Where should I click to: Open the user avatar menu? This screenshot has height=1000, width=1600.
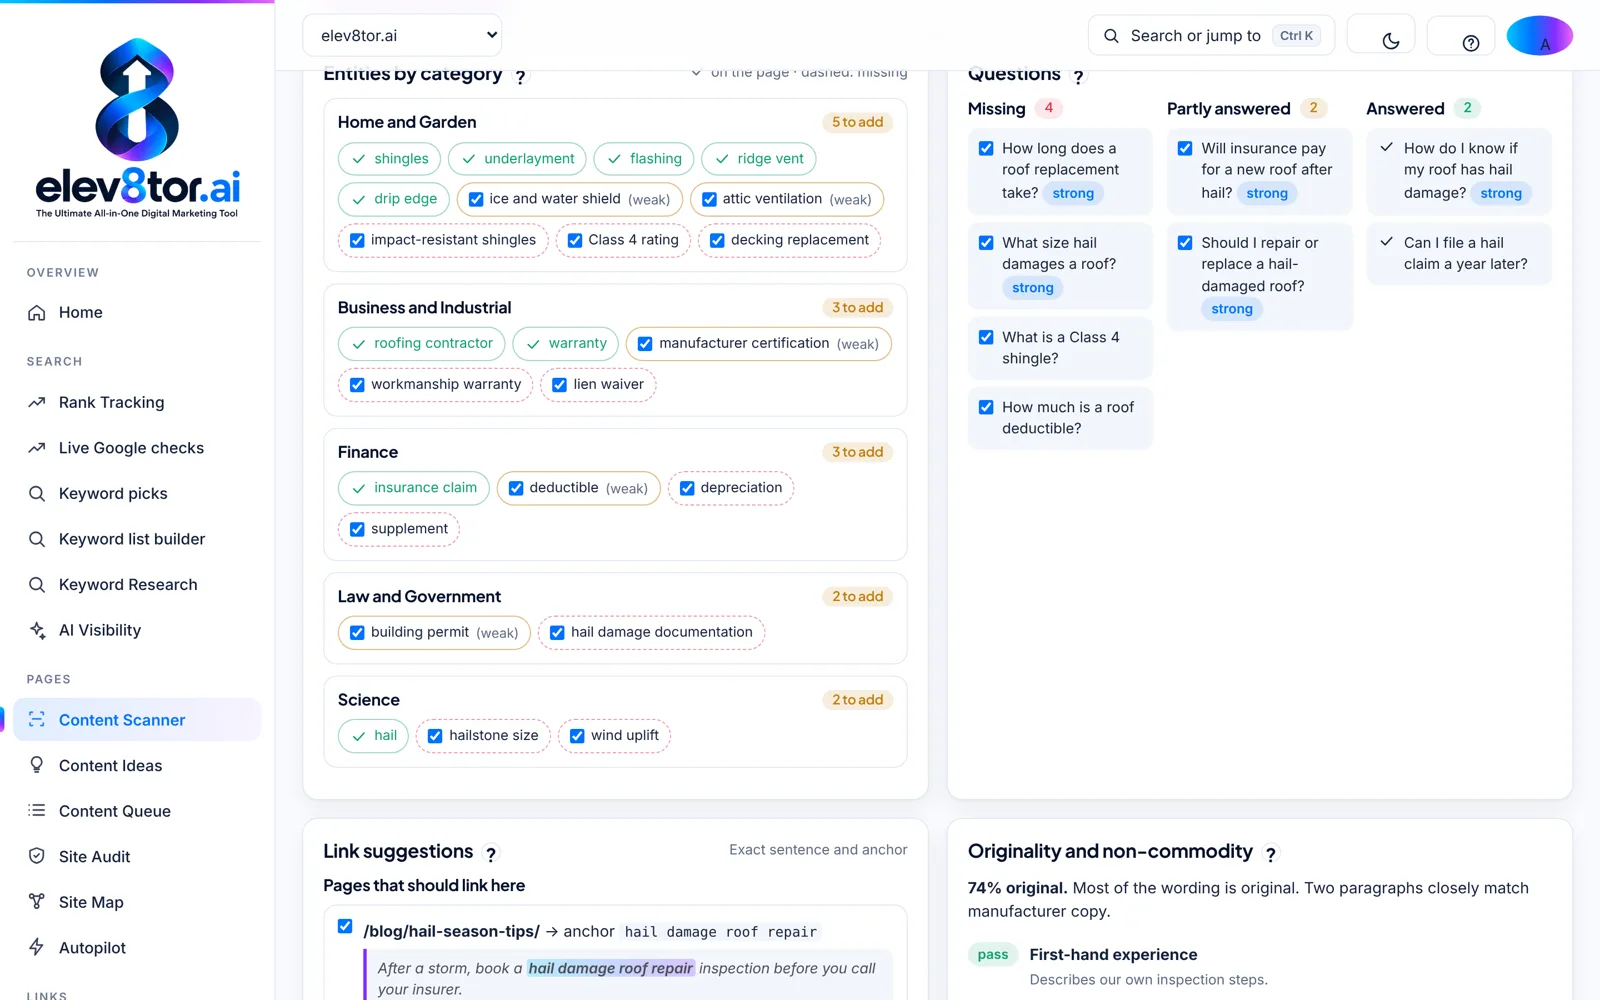1540,36
